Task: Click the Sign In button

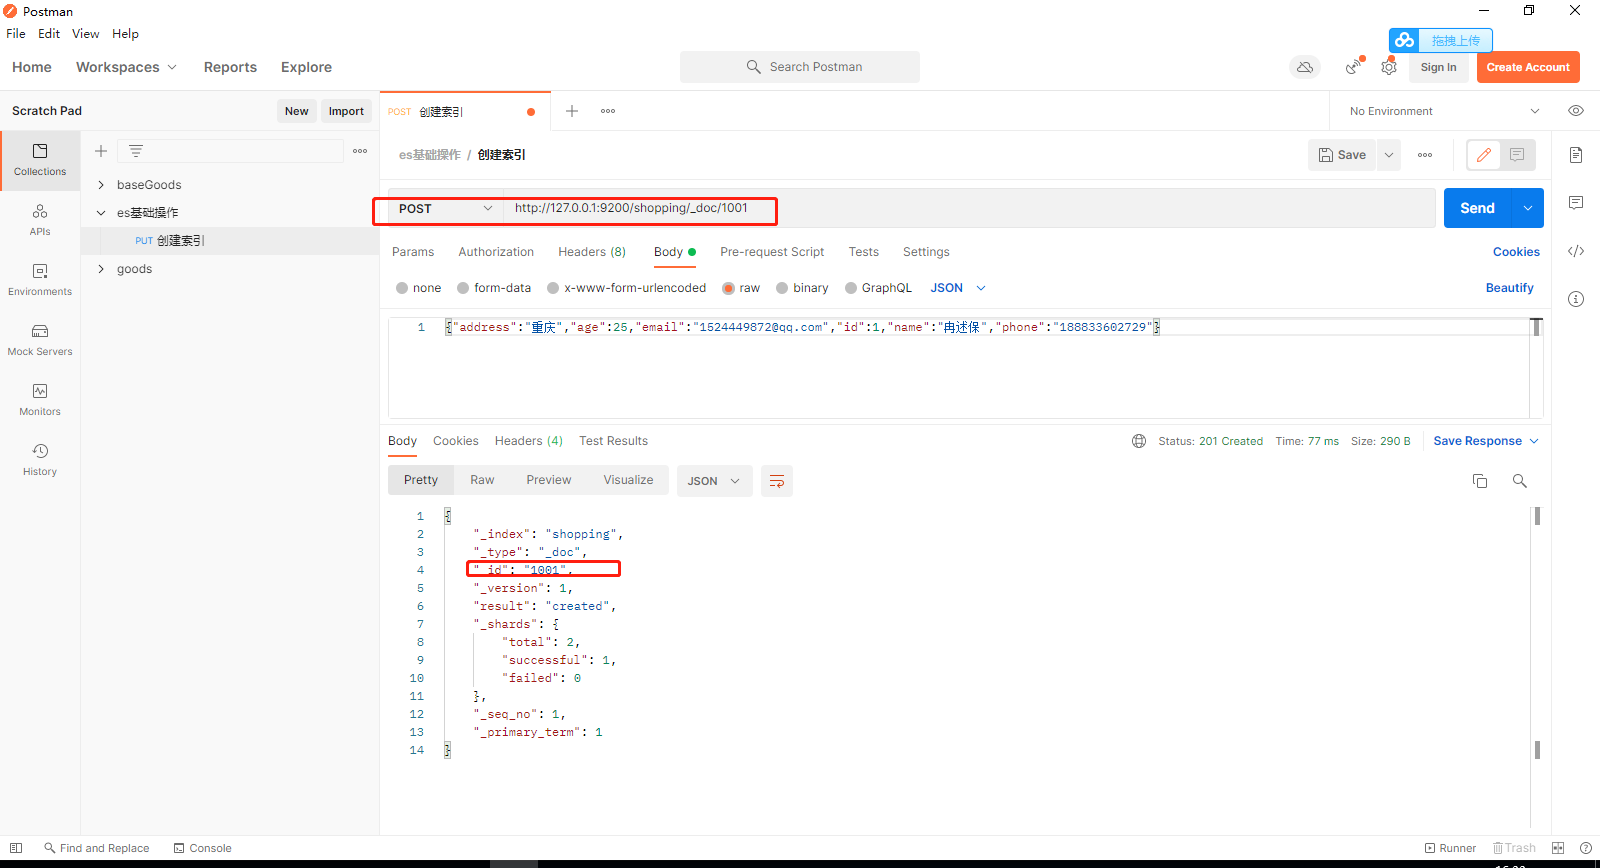Action: pyautogui.click(x=1439, y=67)
